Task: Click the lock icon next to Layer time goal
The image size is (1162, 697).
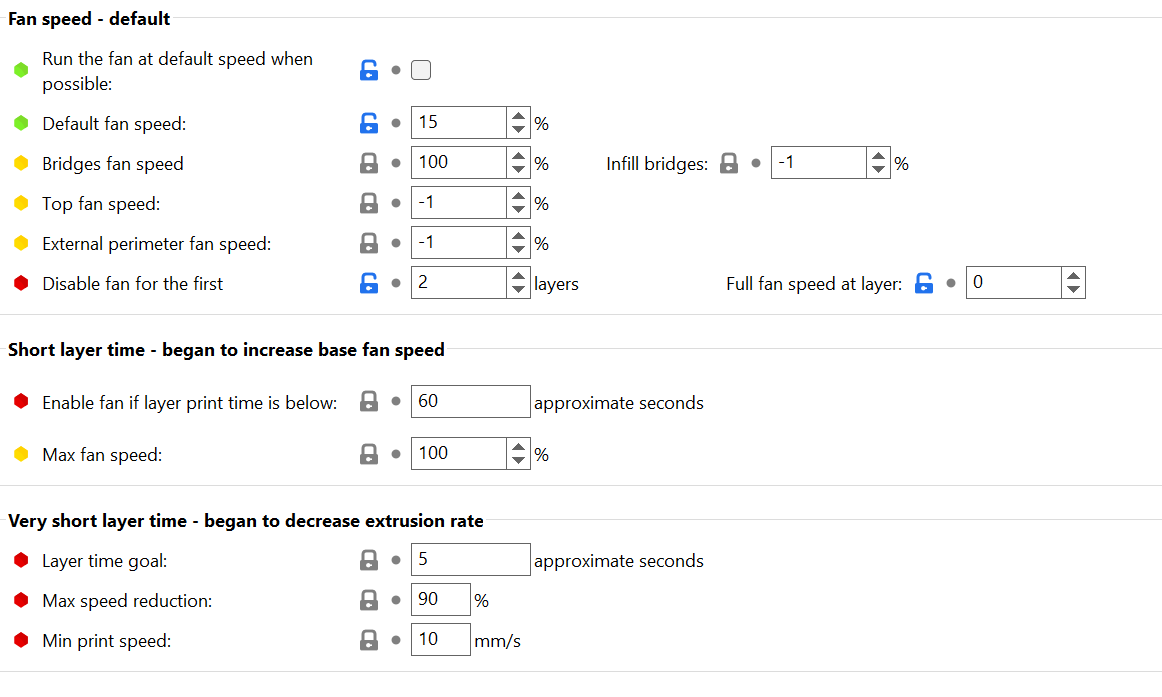Action: click(369, 560)
